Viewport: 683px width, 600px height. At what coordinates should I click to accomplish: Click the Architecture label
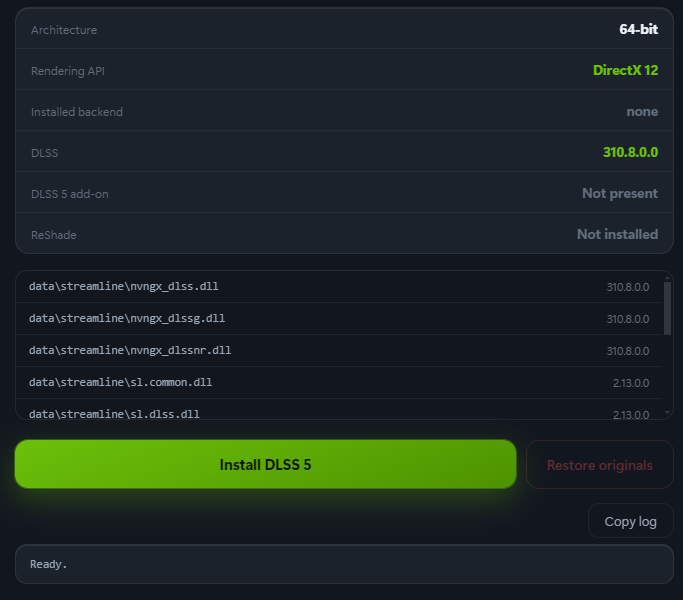pos(64,30)
